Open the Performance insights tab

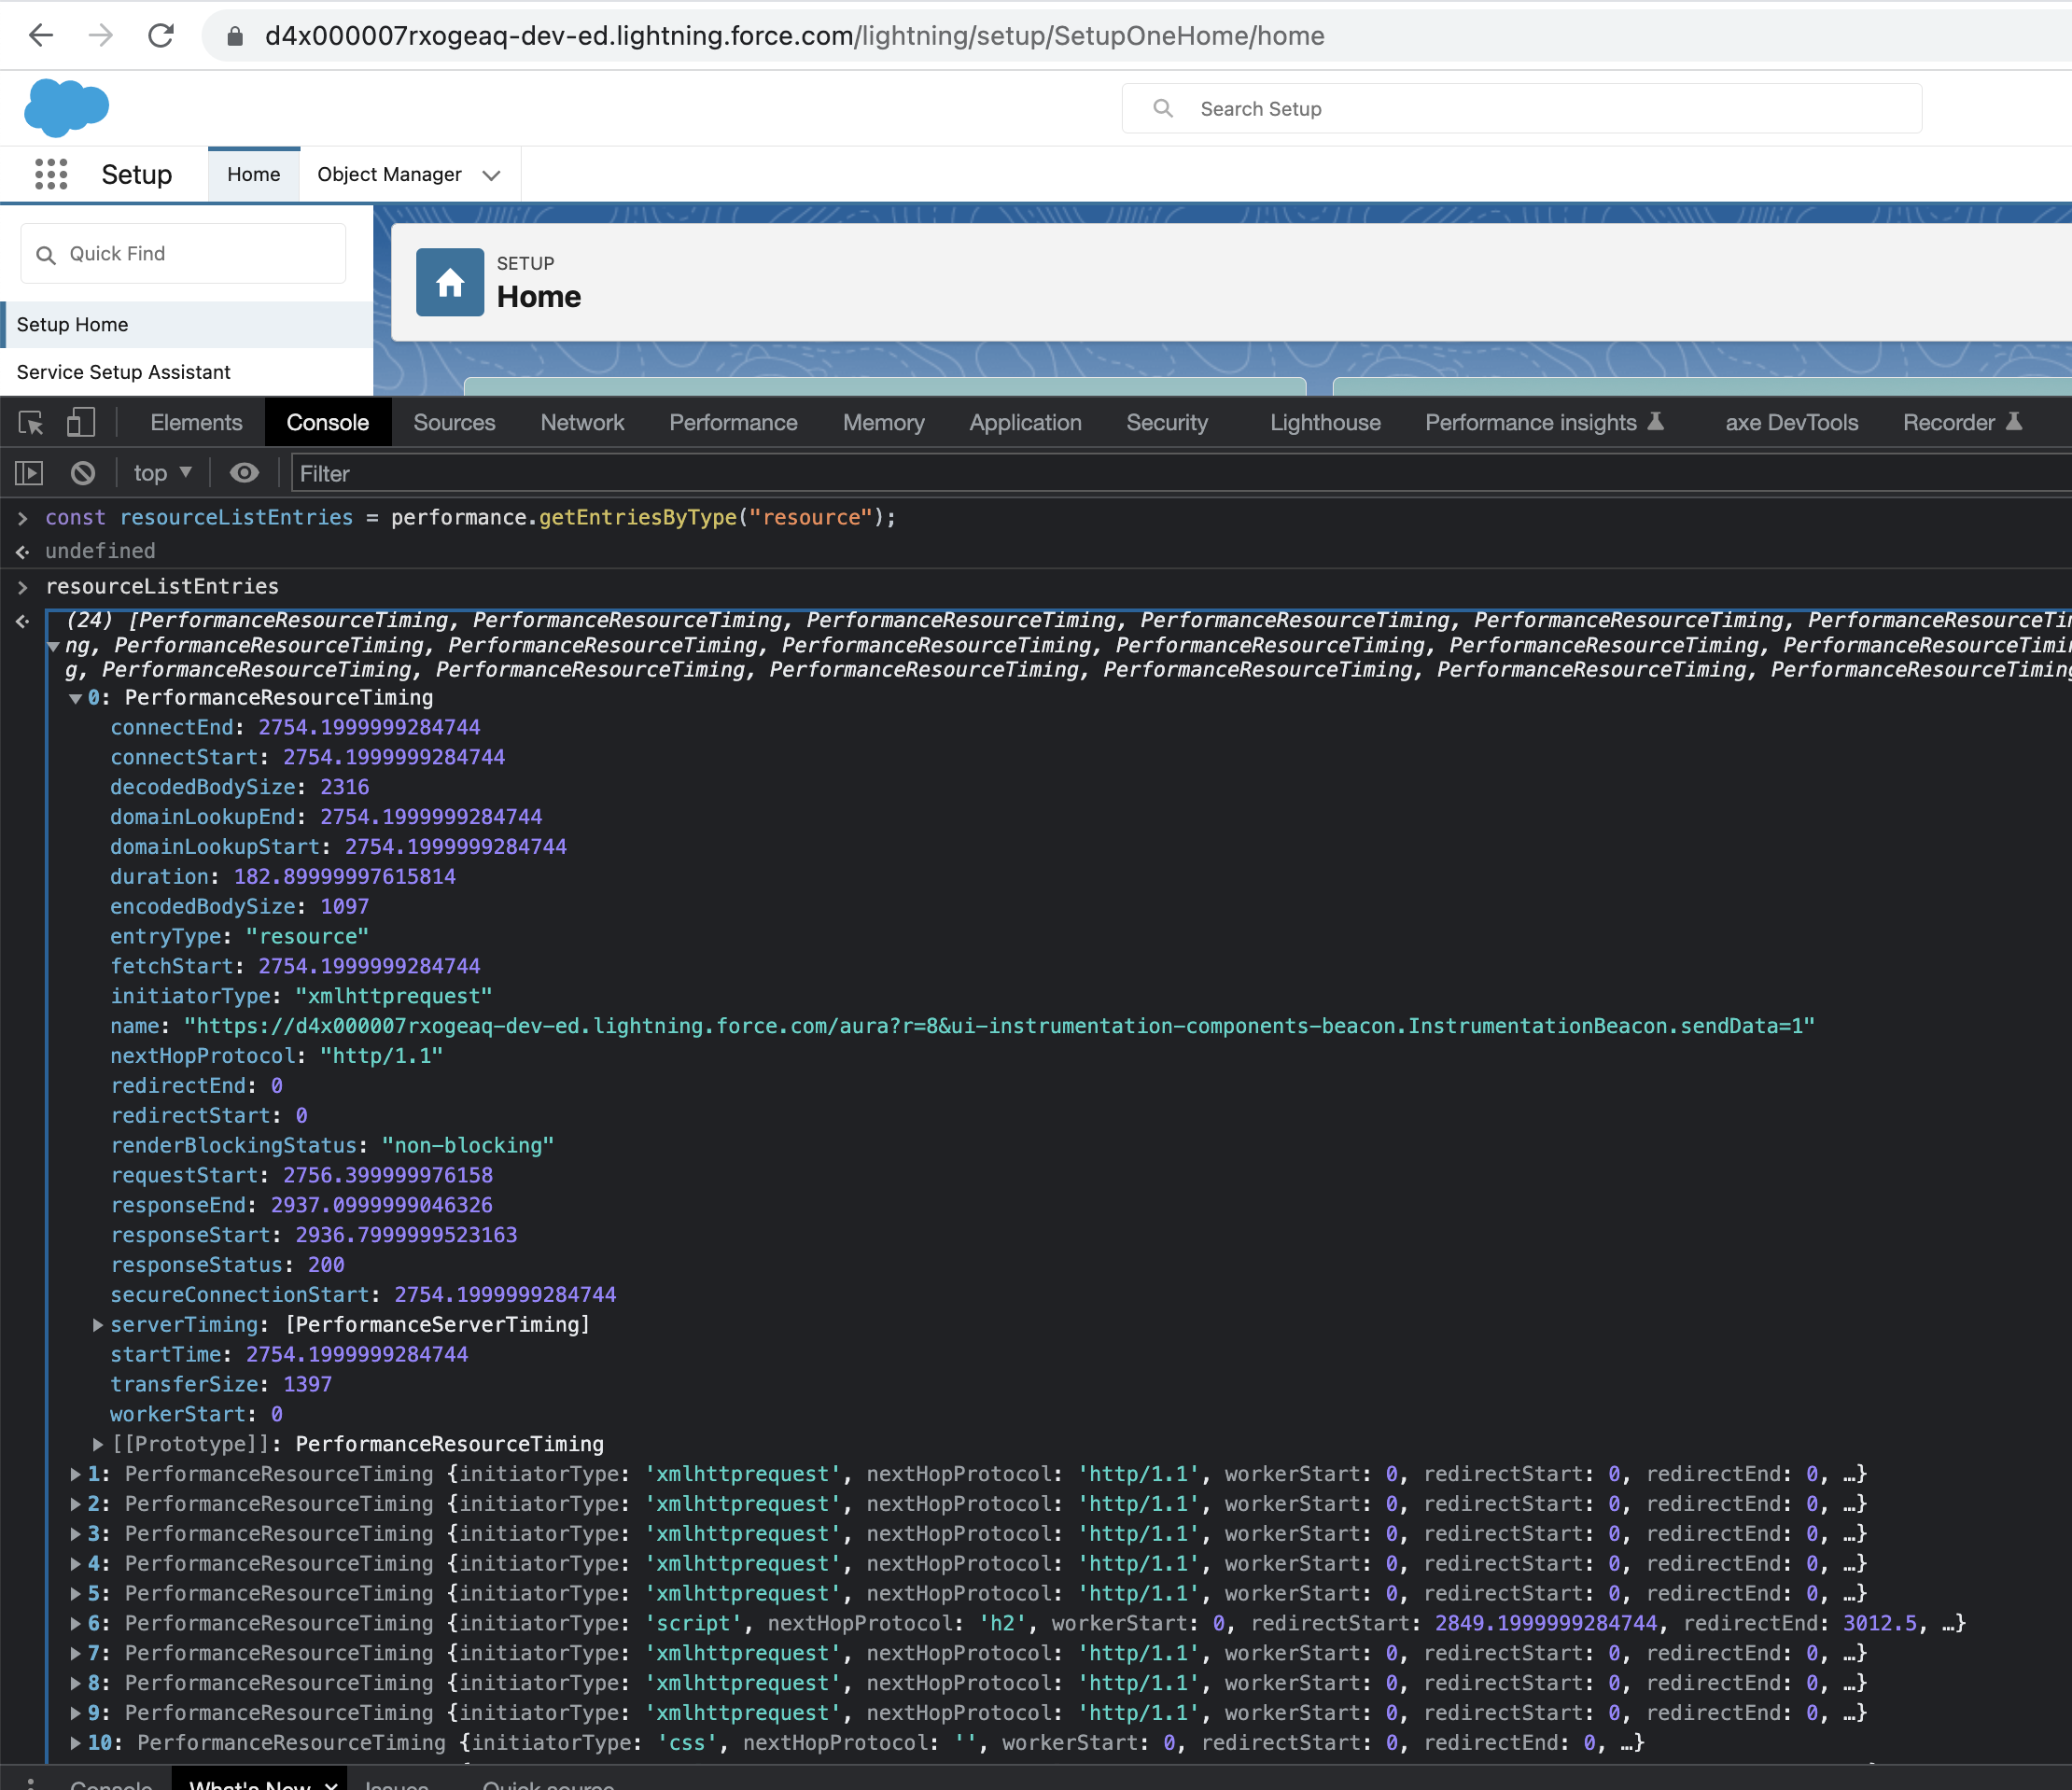click(1544, 423)
